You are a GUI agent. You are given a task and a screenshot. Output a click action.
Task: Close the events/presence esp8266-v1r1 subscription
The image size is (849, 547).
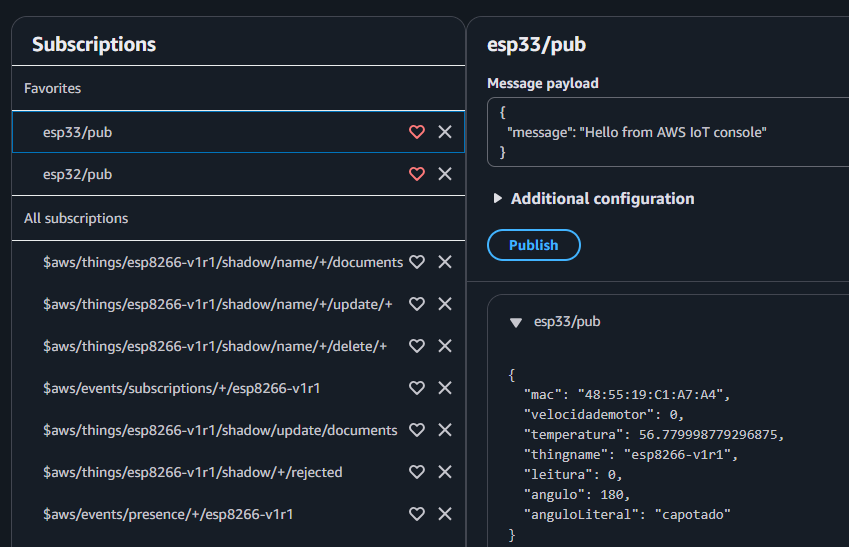445,514
